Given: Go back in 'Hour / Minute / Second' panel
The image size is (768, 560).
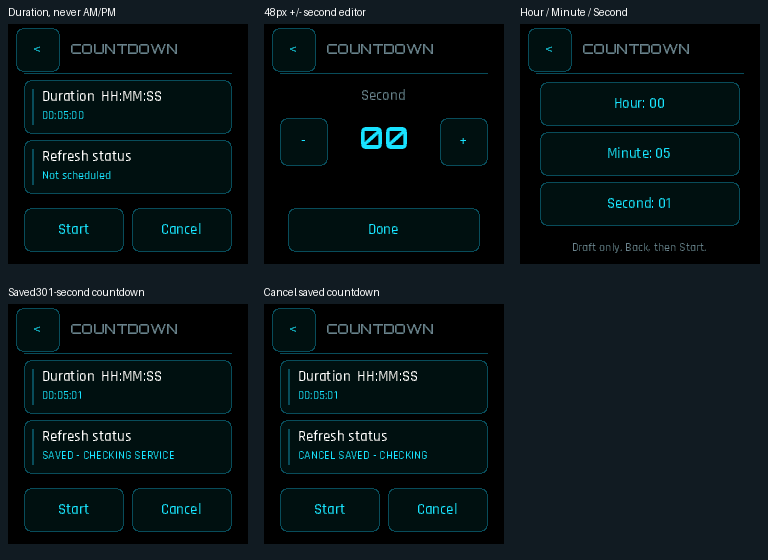Looking at the screenshot, I should pos(550,50).
